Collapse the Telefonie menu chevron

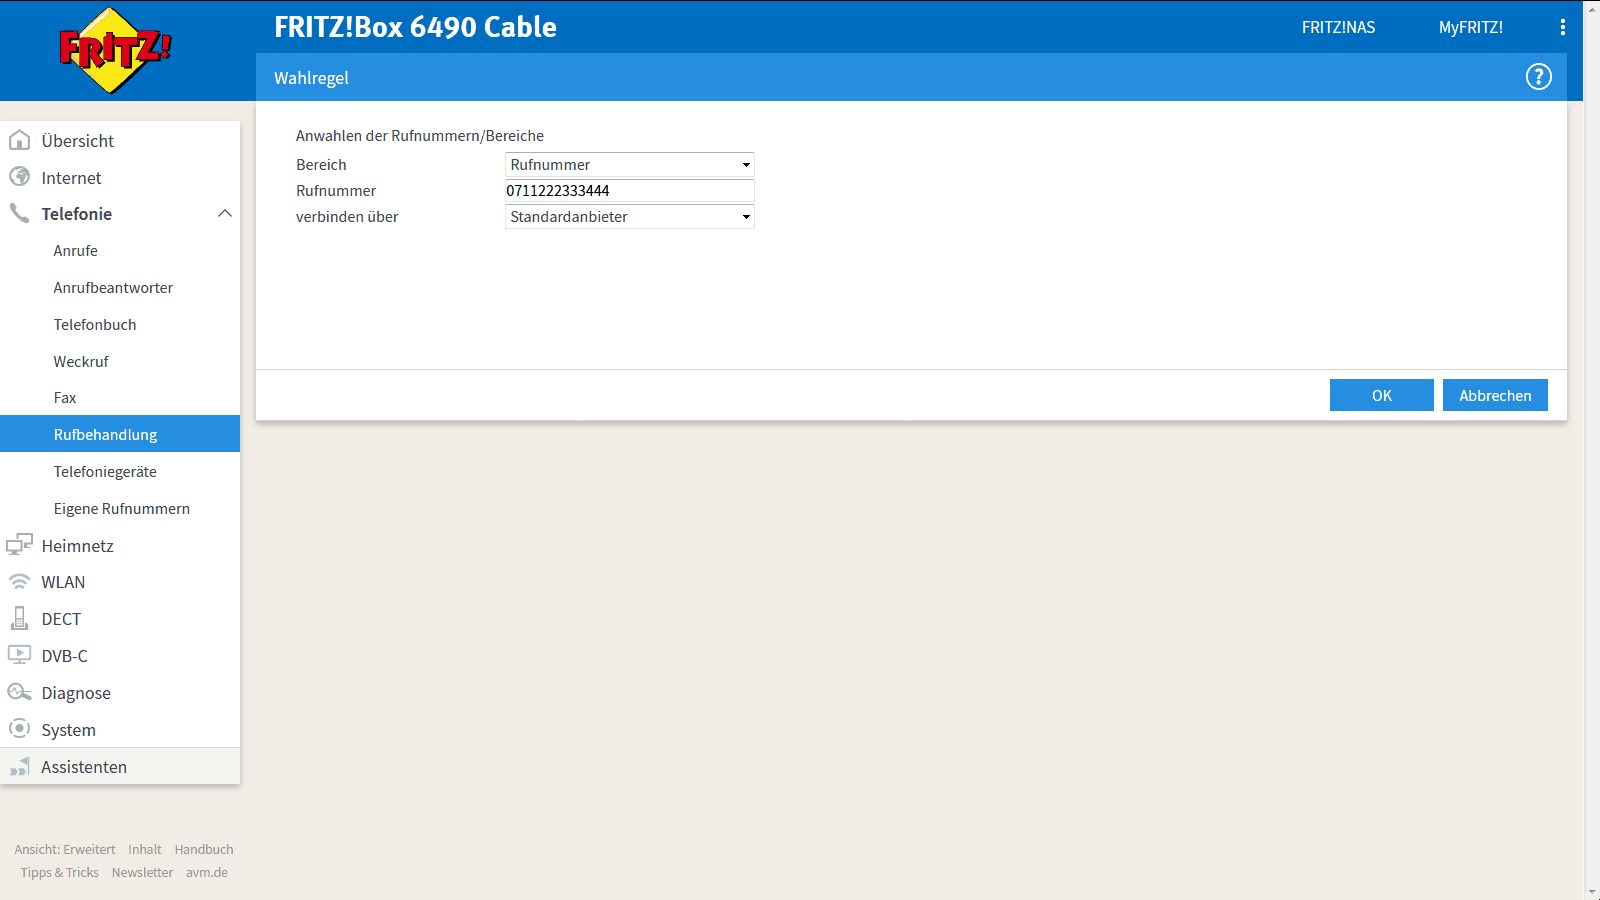point(225,213)
